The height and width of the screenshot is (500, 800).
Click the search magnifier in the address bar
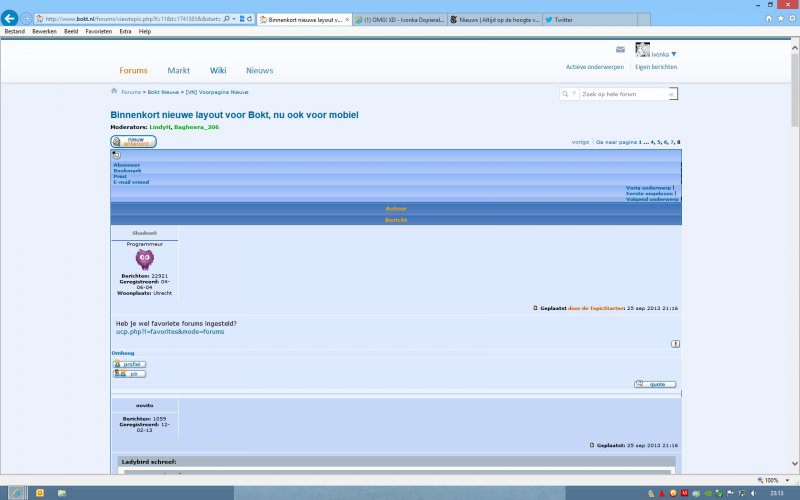(227, 19)
